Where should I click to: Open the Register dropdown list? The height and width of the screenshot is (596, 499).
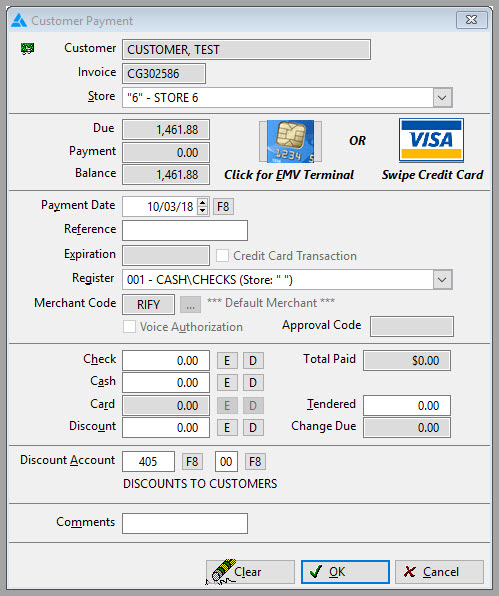point(442,280)
